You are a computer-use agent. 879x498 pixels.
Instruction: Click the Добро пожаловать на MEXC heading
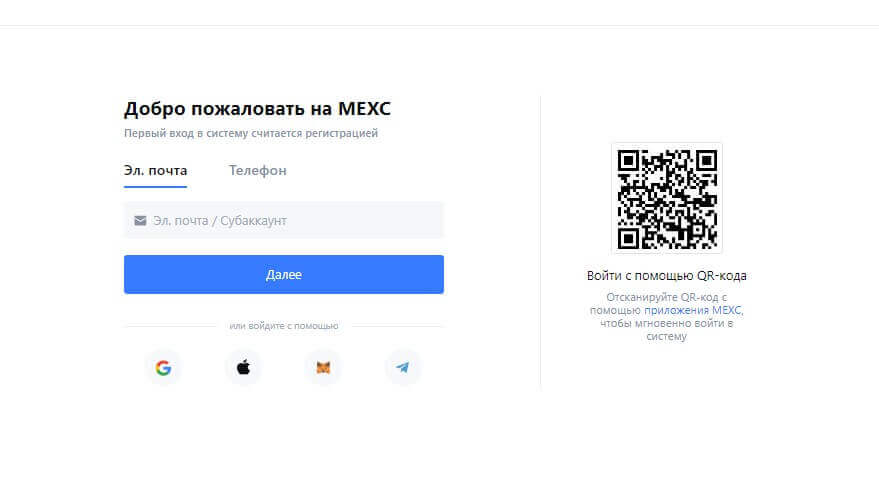point(257,108)
